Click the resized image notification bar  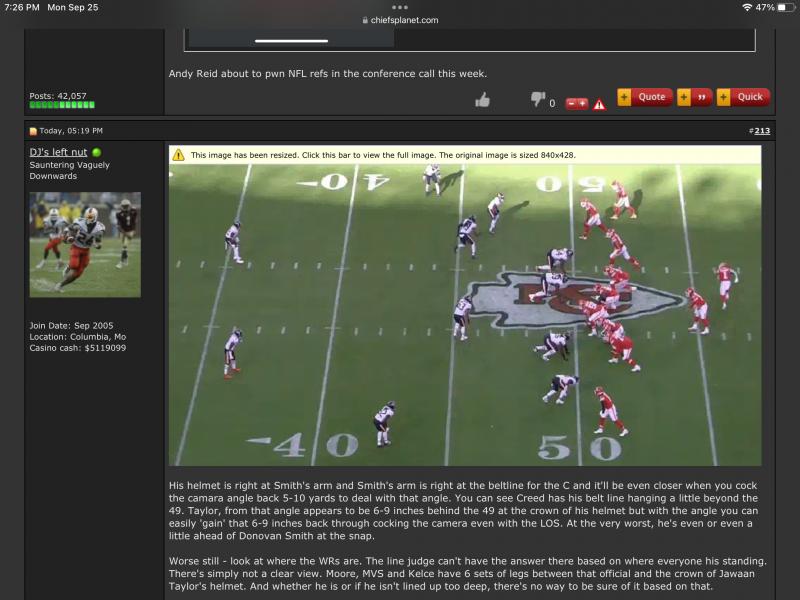pyautogui.click(x=465, y=155)
